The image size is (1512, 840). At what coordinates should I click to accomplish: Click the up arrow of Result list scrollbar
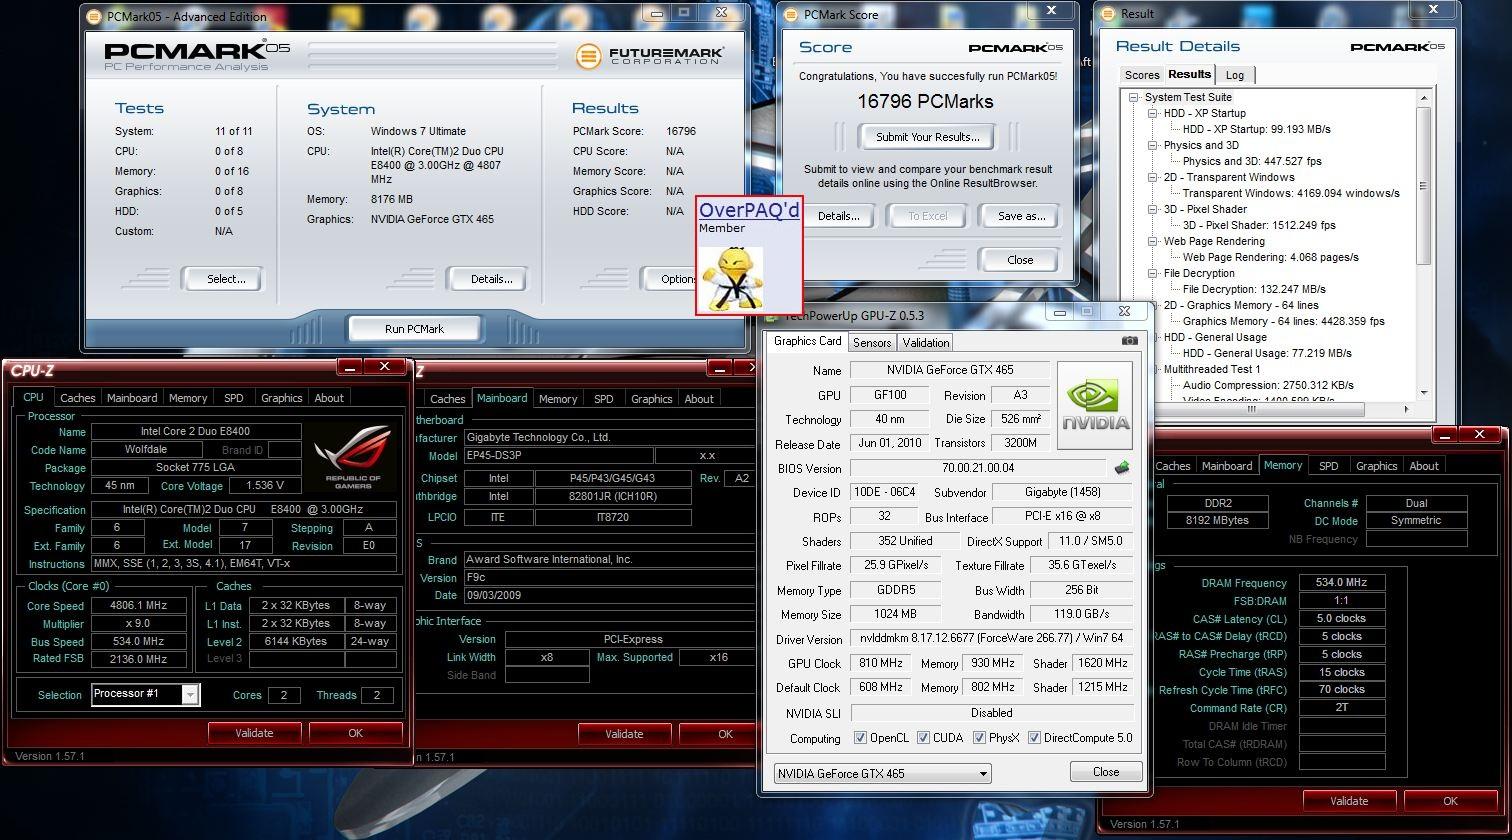click(1423, 97)
